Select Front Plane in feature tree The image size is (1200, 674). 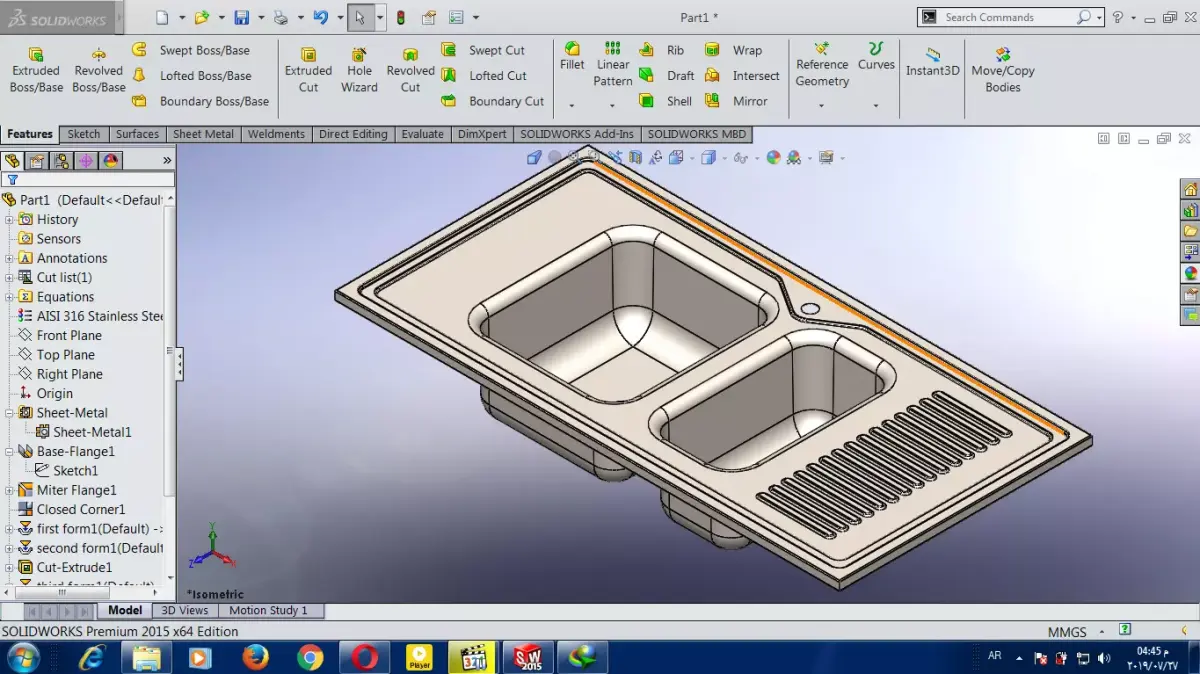click(x=69, y=335)
